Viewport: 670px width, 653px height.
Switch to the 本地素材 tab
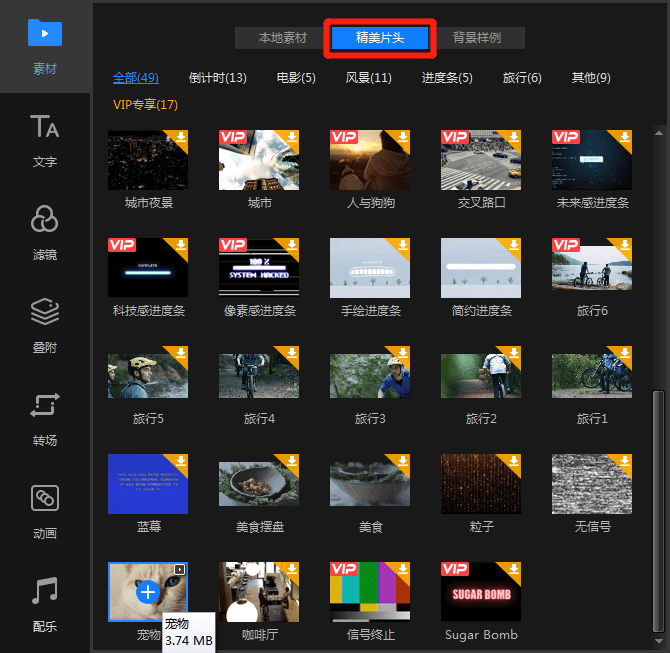[x=282, y=38]
